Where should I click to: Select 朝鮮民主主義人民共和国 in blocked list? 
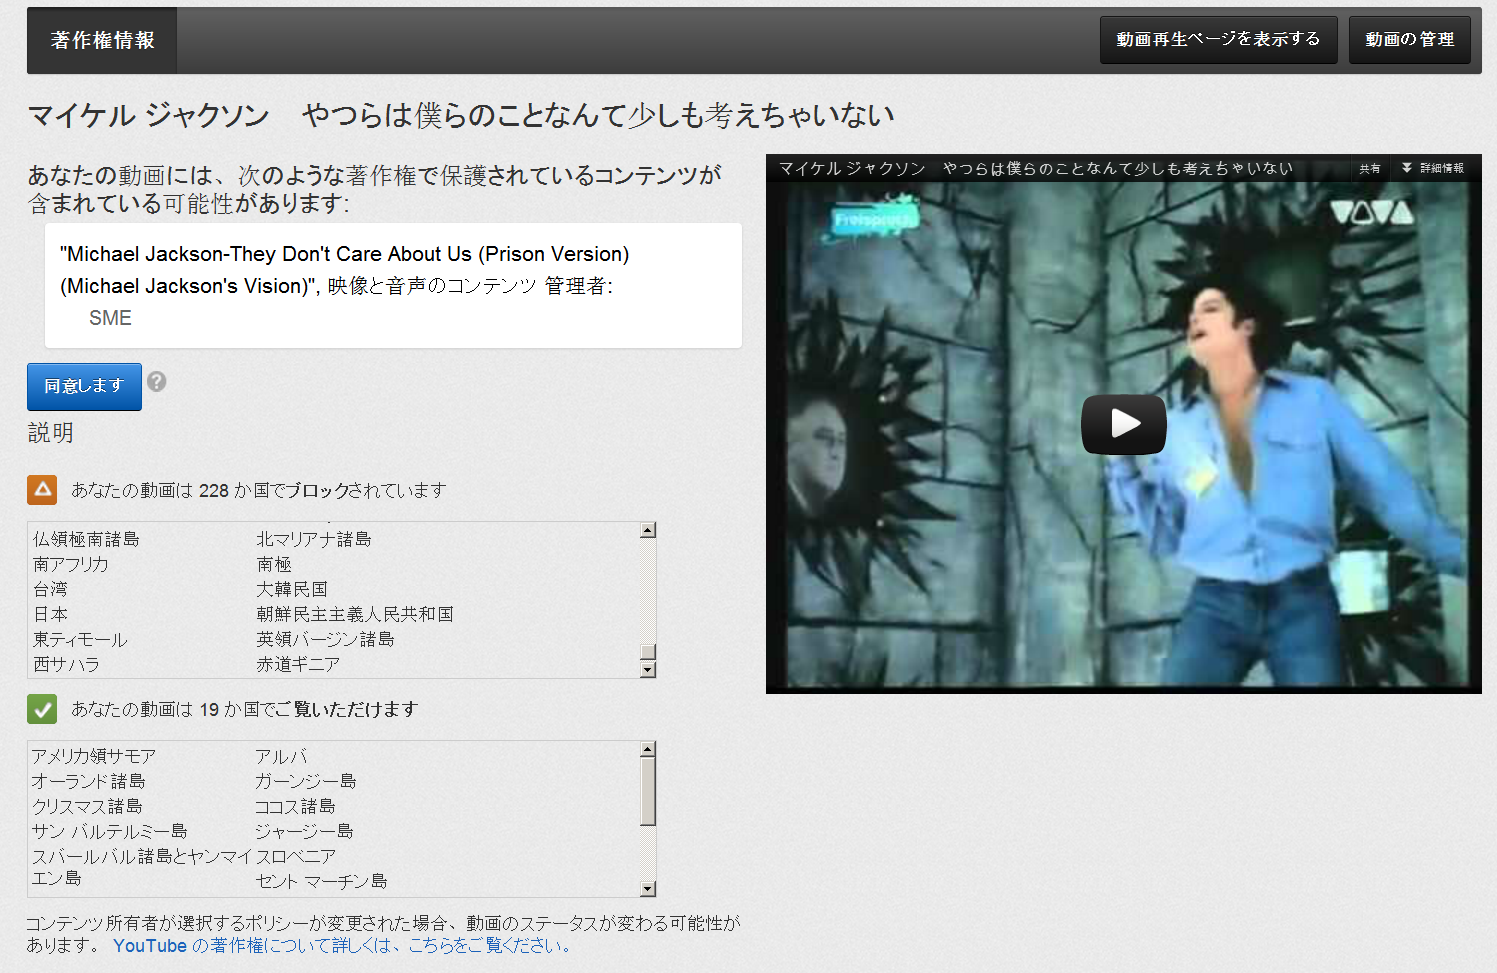[355, 614]
